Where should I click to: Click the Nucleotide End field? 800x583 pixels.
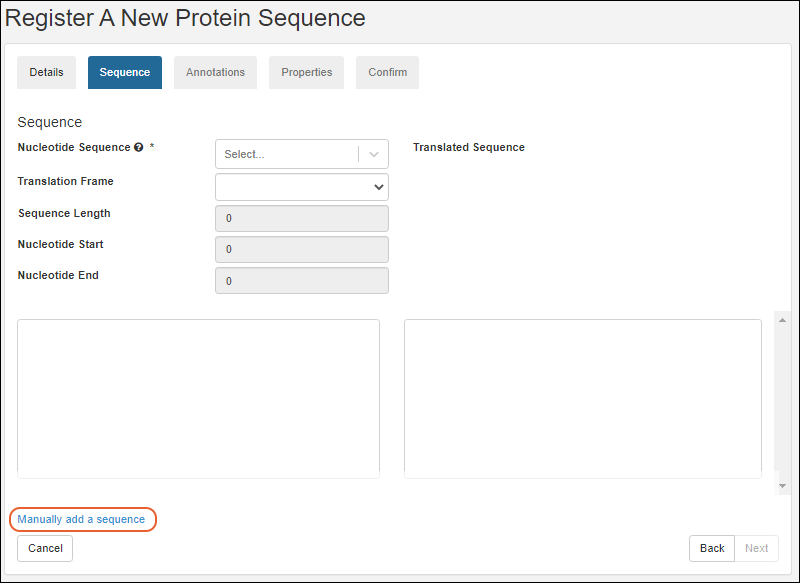click(x=302, y=281)
